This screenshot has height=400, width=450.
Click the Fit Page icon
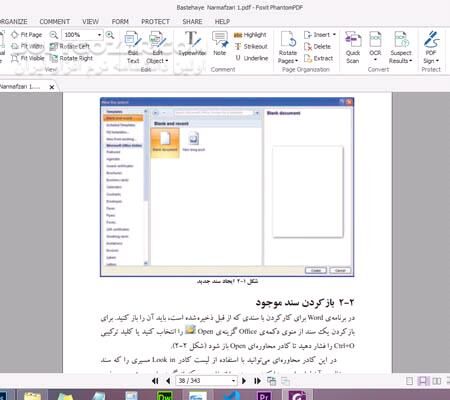click(15, 34)
